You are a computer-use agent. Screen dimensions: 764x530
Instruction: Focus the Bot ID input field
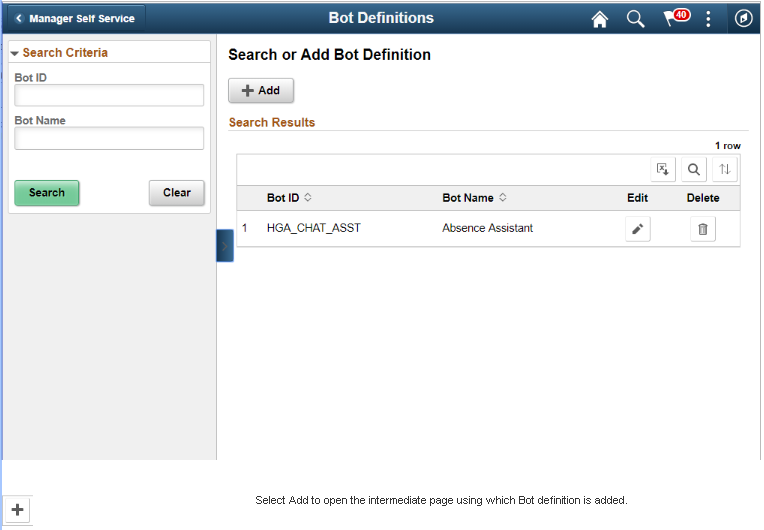[x=109, y=95]
